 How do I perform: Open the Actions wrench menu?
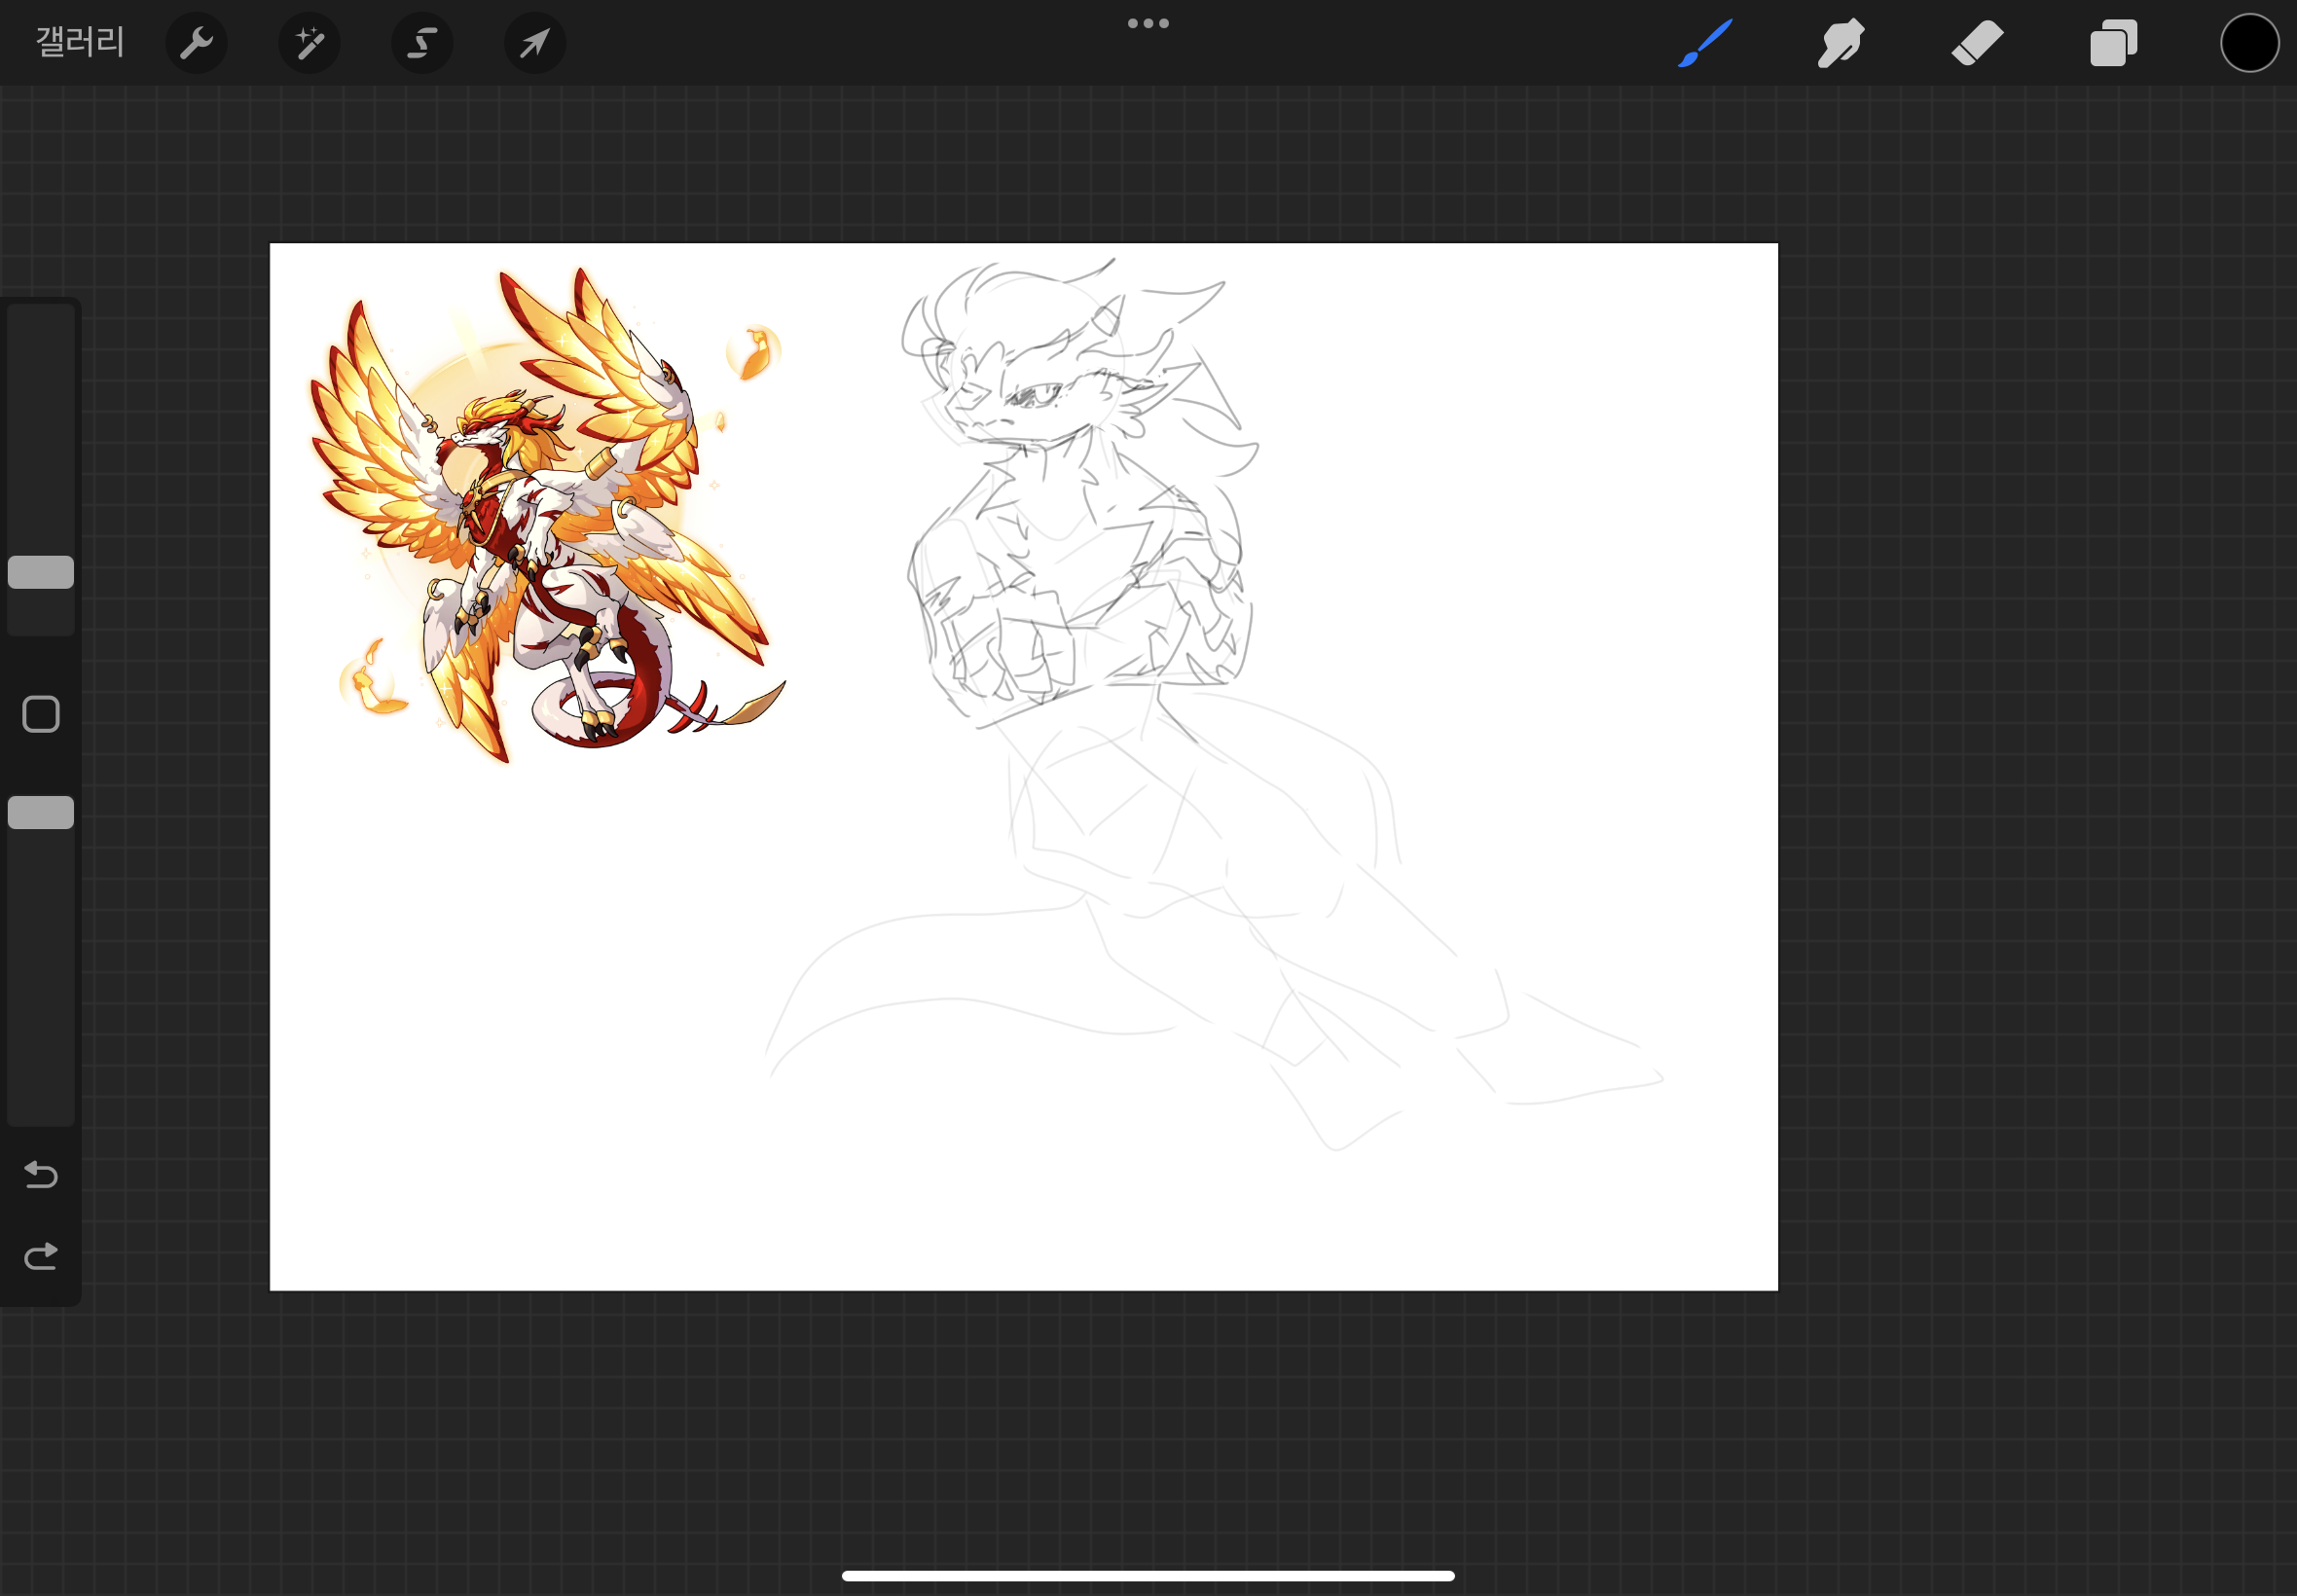pyautogui.click(x=196, y=43)
